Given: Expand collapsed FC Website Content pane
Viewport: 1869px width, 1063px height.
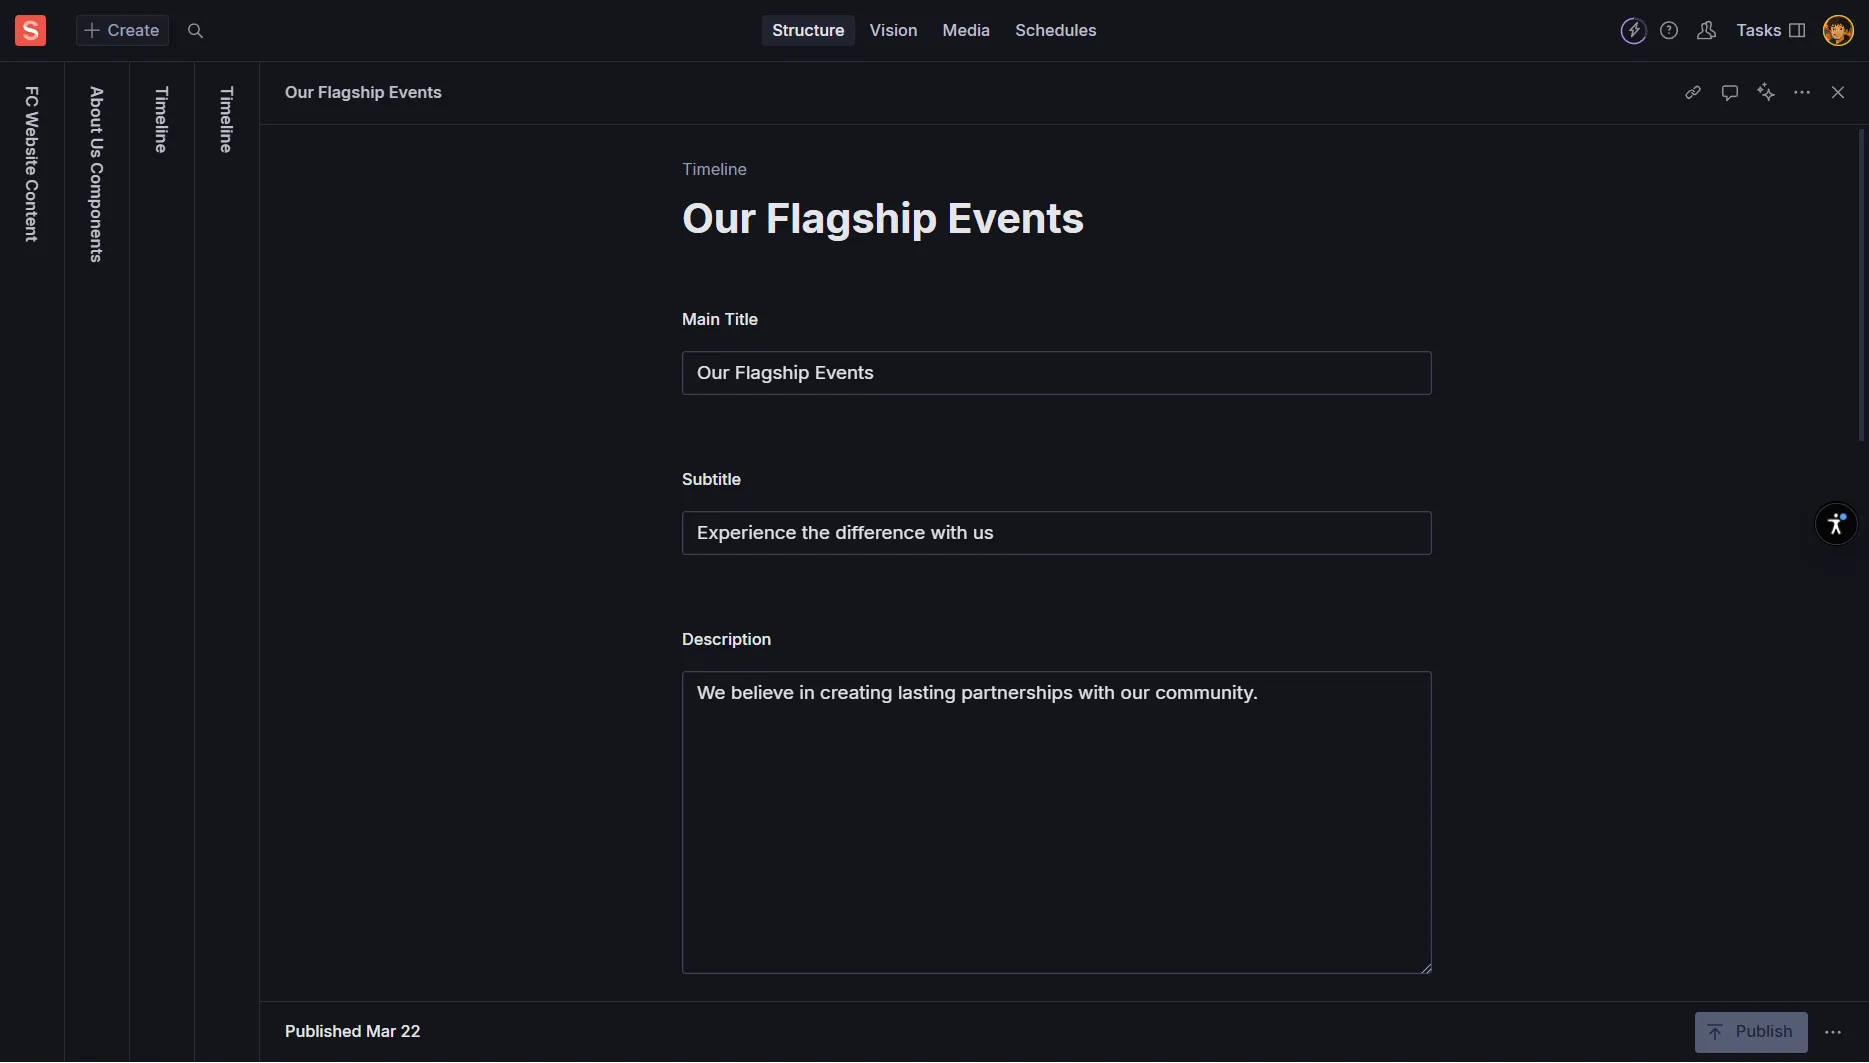Looking at the screenshot, I should pyautogui.click(x=32, y=164).
